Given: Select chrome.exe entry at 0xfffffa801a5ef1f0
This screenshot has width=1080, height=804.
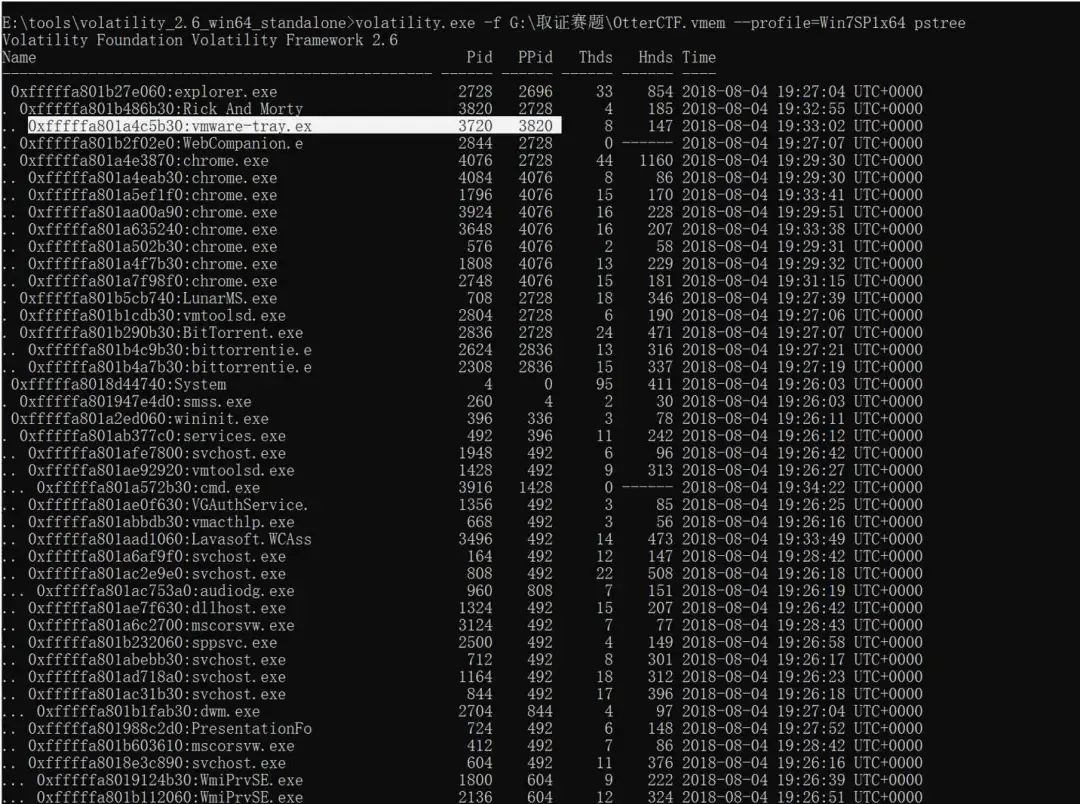Looking at the screenshot, I should 152,195.
